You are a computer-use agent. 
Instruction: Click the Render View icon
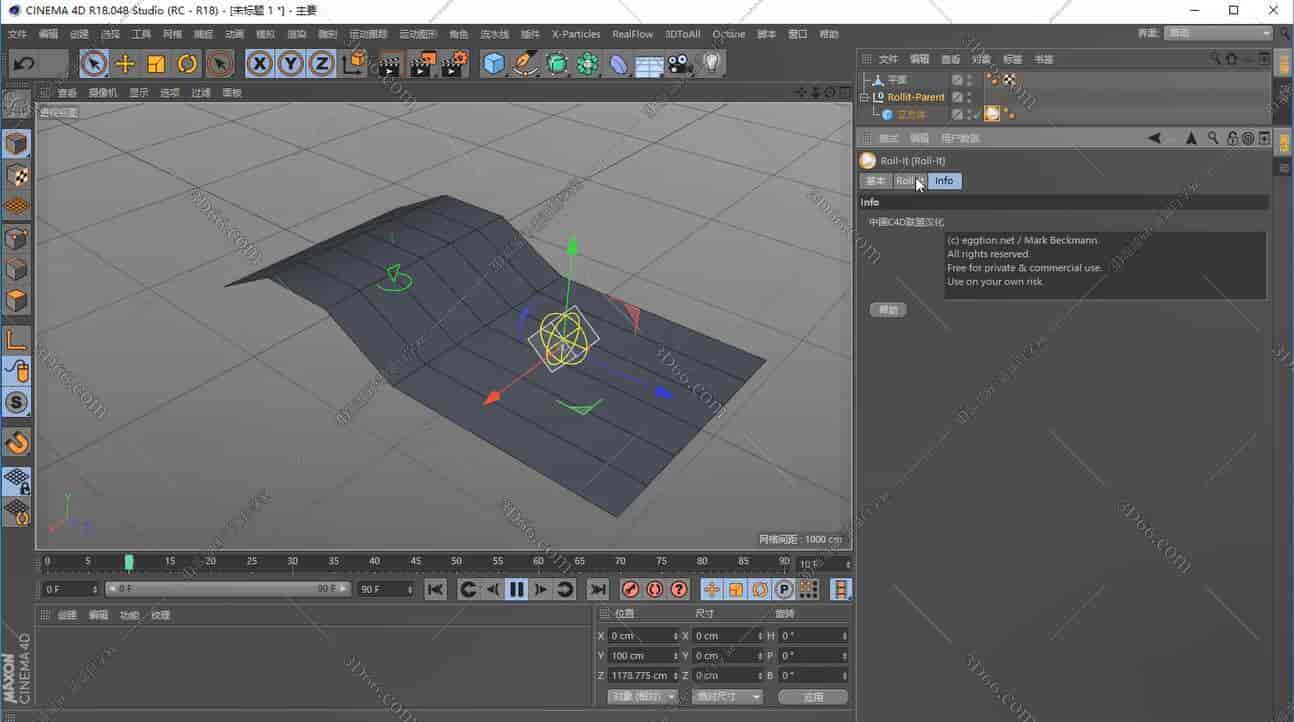[388, 64]
